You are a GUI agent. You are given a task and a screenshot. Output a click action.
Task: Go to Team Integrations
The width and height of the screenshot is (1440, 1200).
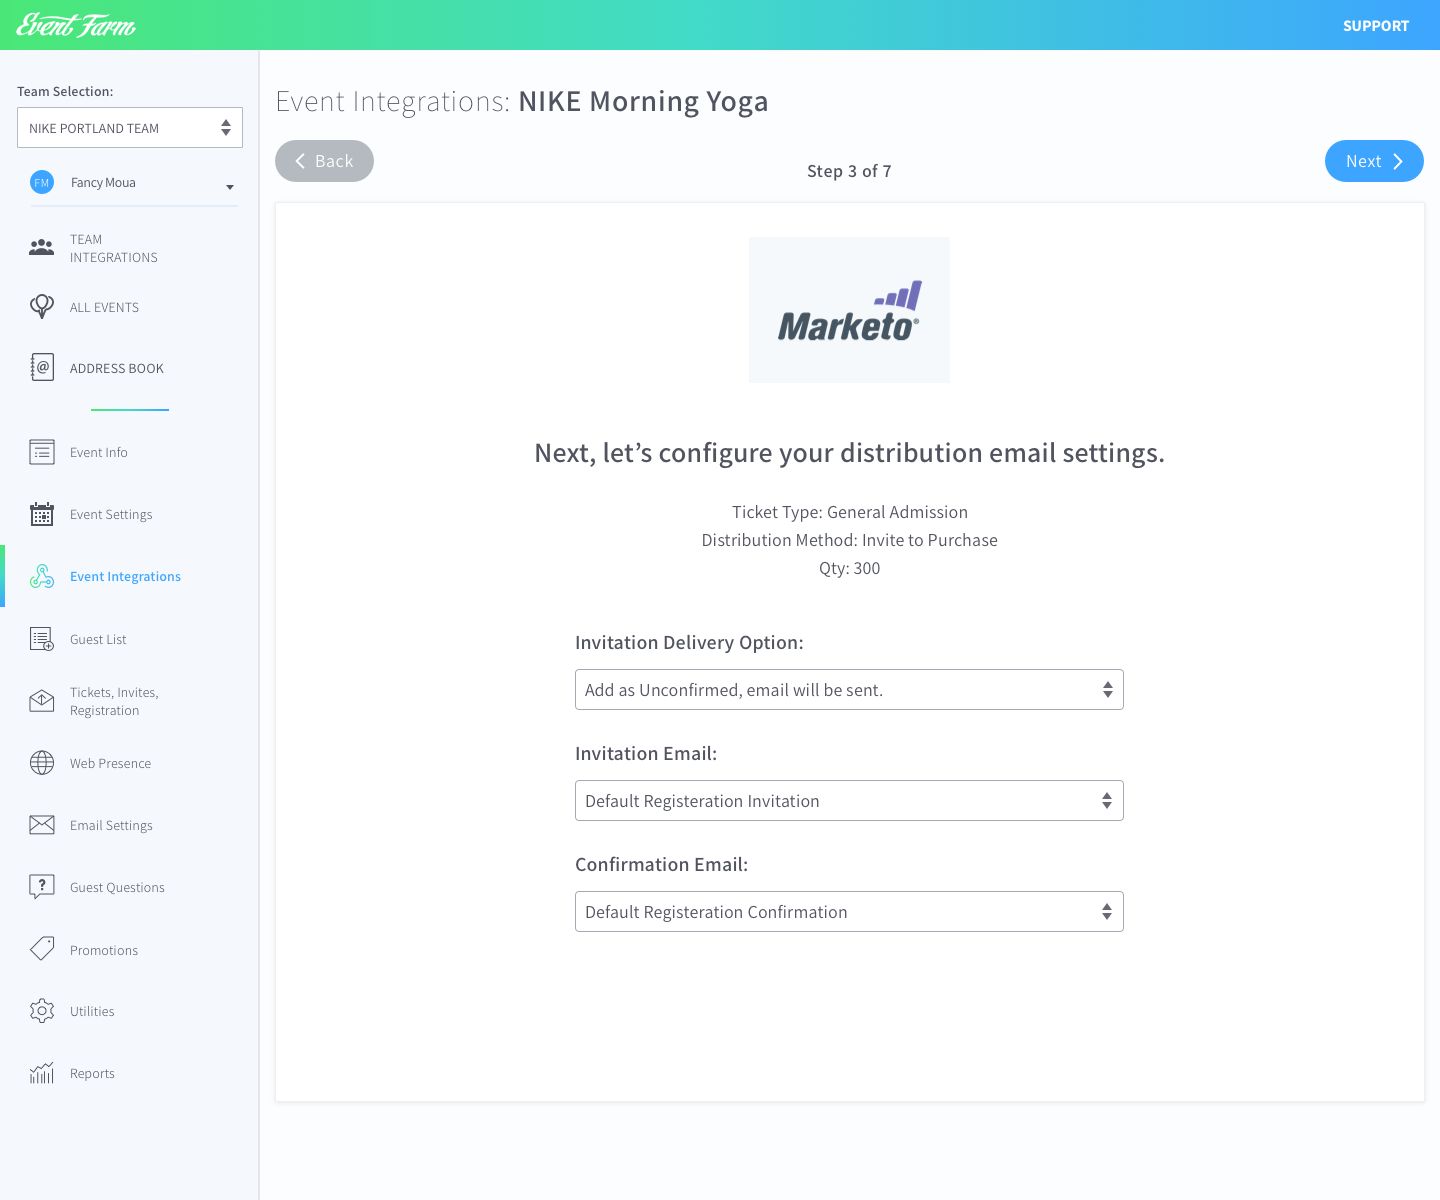tap(114, 248)
